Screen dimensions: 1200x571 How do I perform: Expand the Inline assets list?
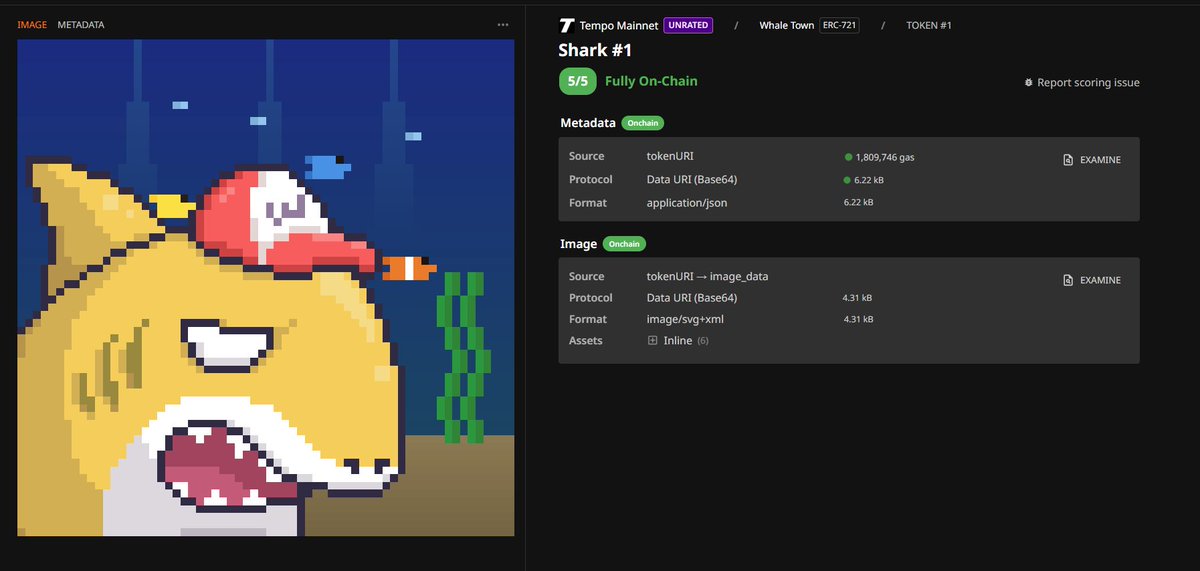pos(652,341)
